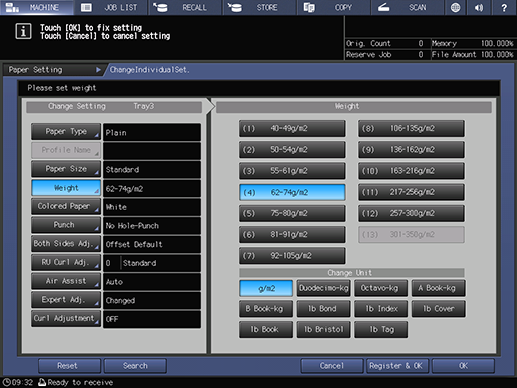
Task: Select weight (1) 40-49g/m2
Action: coord(292,128)
